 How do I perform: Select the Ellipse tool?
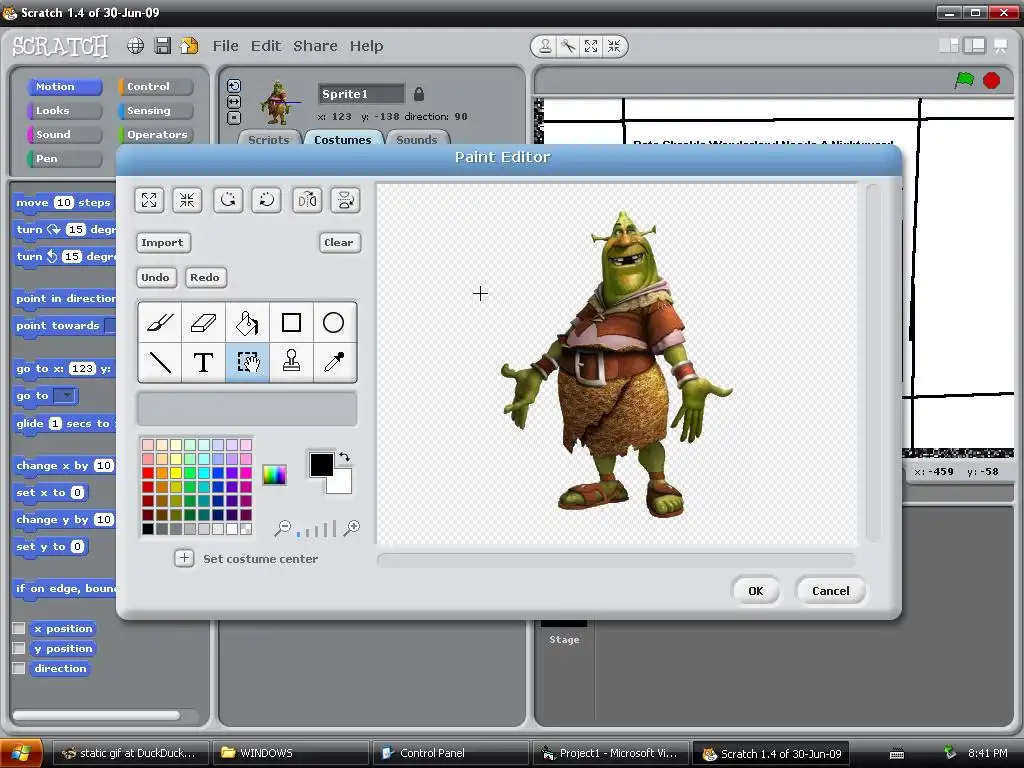pos(334,322)
